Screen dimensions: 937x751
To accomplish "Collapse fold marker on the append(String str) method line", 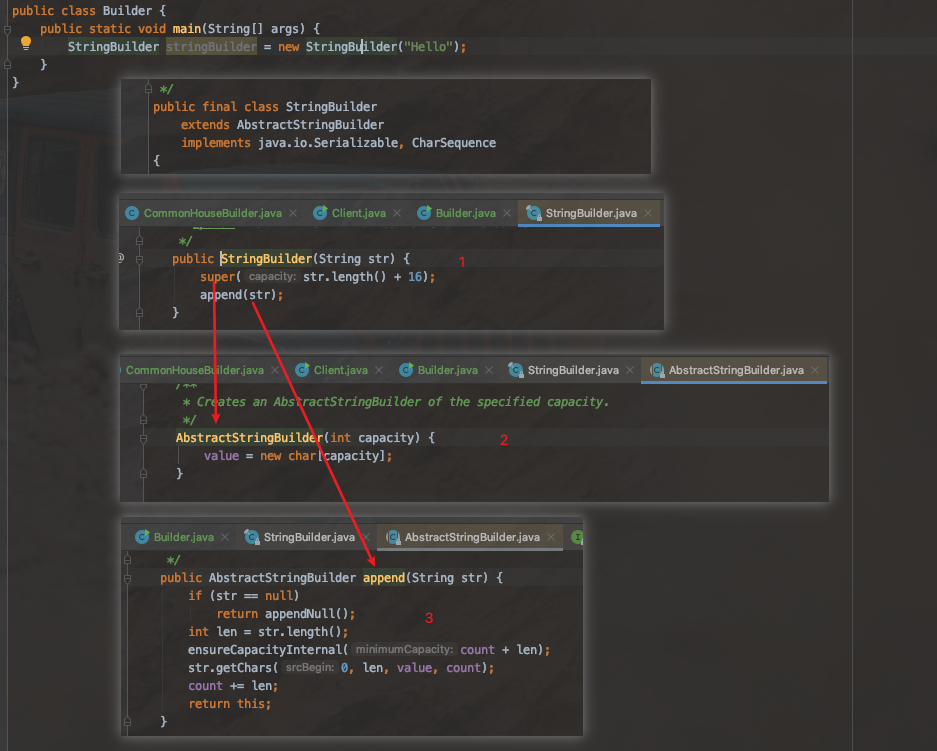I will (x=127, y=578).
